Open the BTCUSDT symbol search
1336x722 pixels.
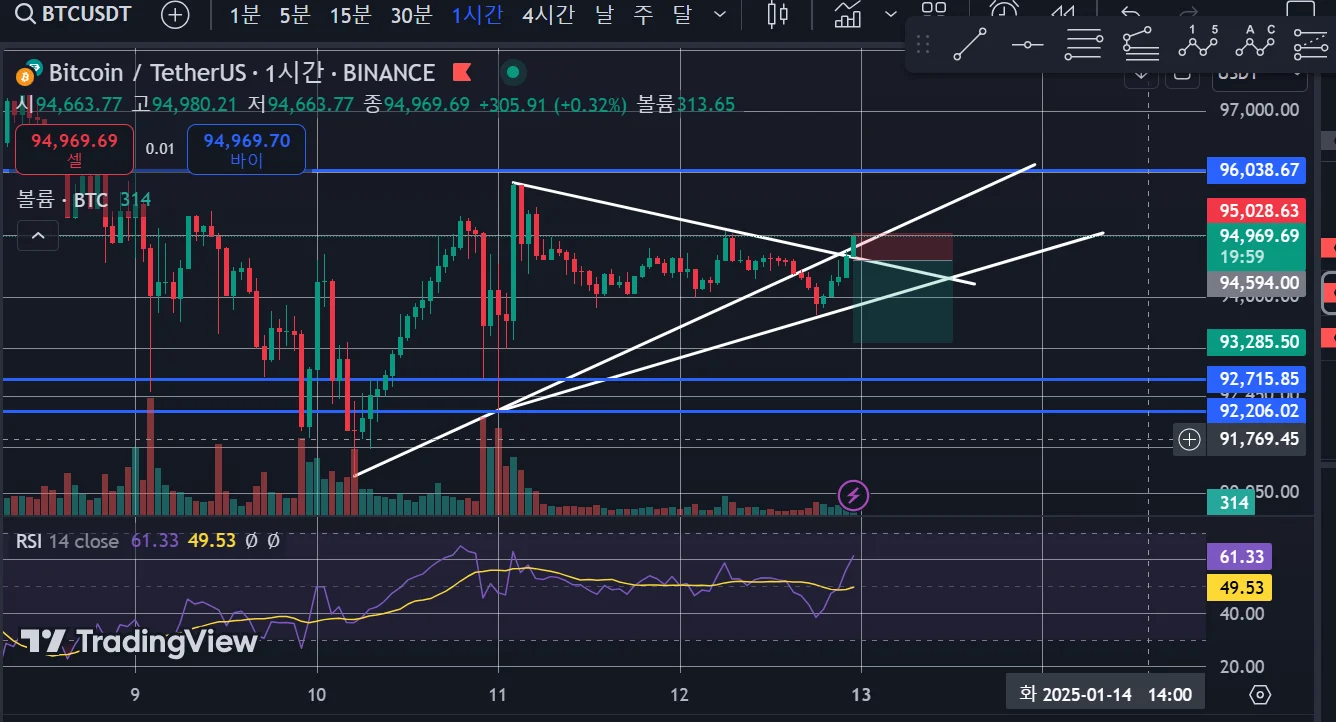pyautogui.click(x=72, y=14)
